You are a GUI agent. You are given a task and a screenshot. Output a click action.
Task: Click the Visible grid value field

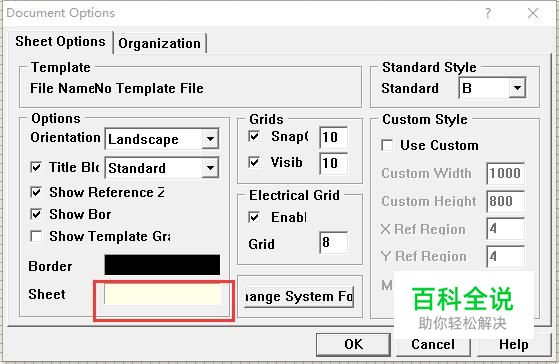pos(333,163)
